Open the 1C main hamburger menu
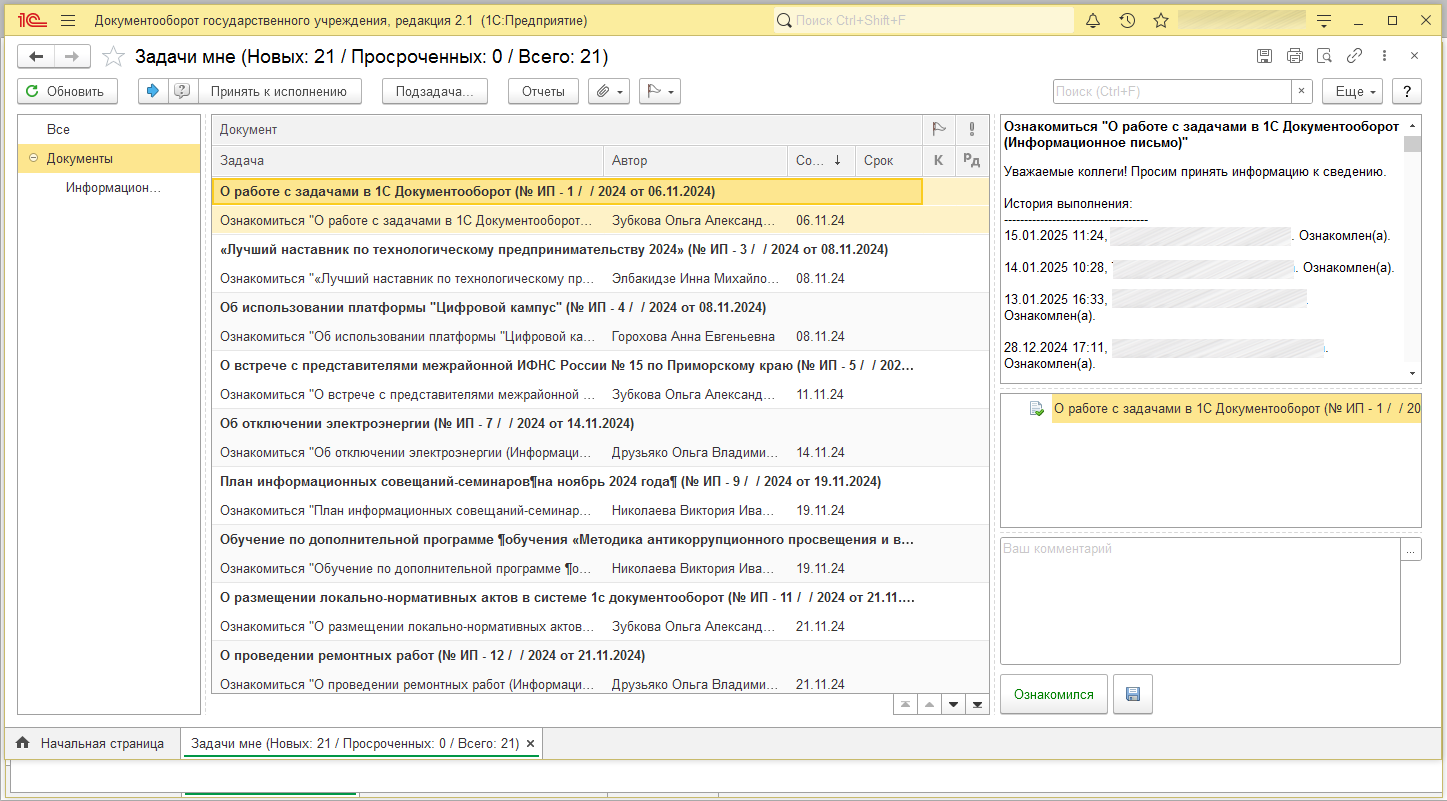 click(68, 20)
